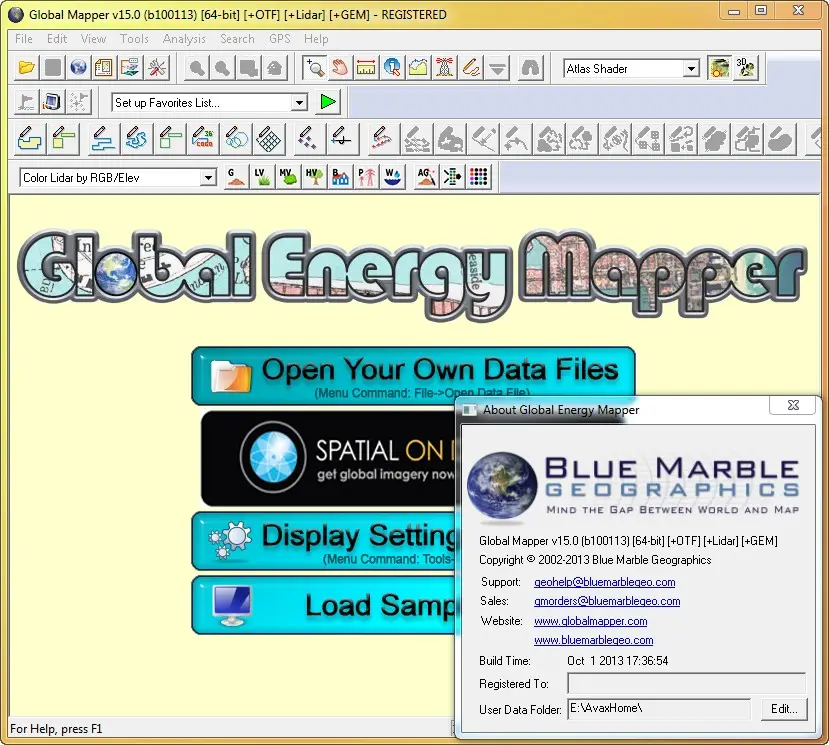This screenshot has width=829, height=745.
Task: Click the Spatial On Demand banner
Action: (x=328, y=458)
